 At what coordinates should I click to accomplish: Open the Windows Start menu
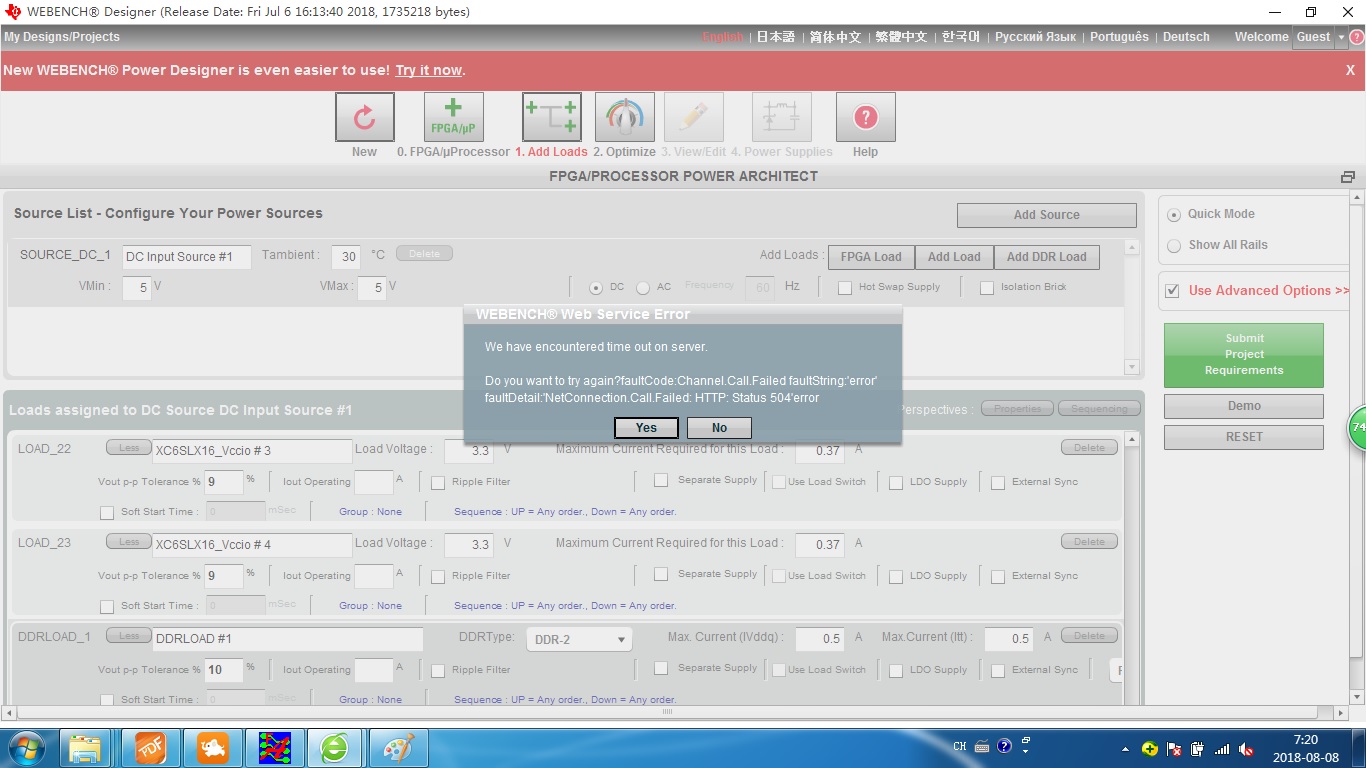(x=25, y=748)
